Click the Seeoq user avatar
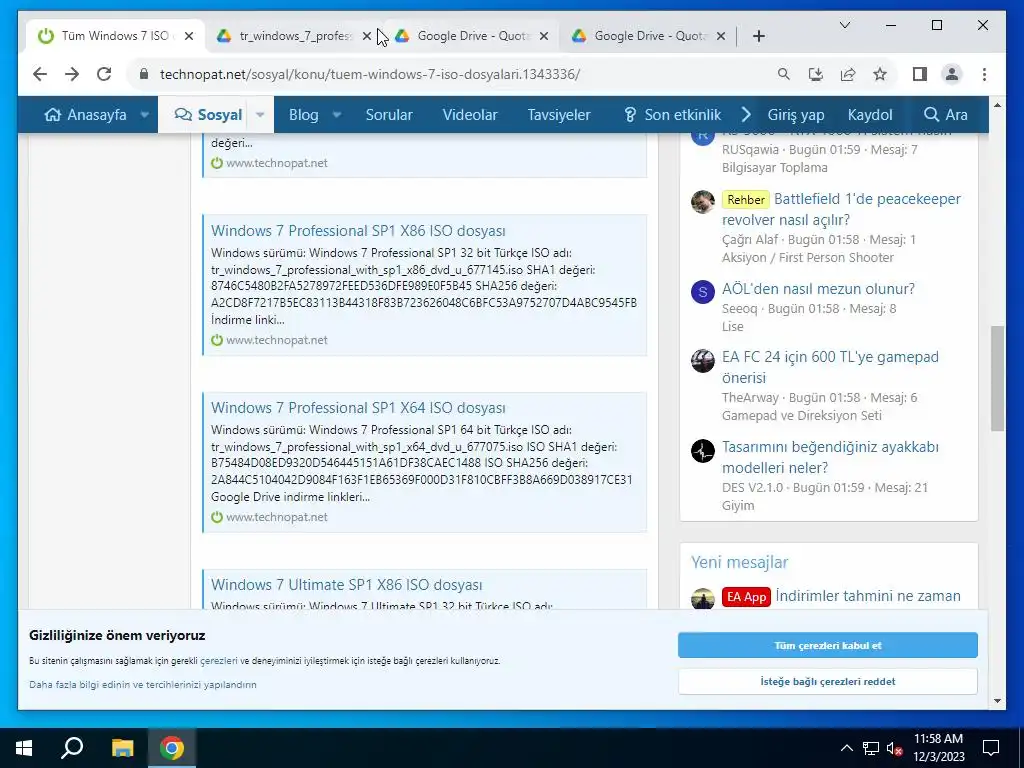Image resolution: width=1024 pixels, height=768 pixels. pyautogui.click(x=703, y=292)
